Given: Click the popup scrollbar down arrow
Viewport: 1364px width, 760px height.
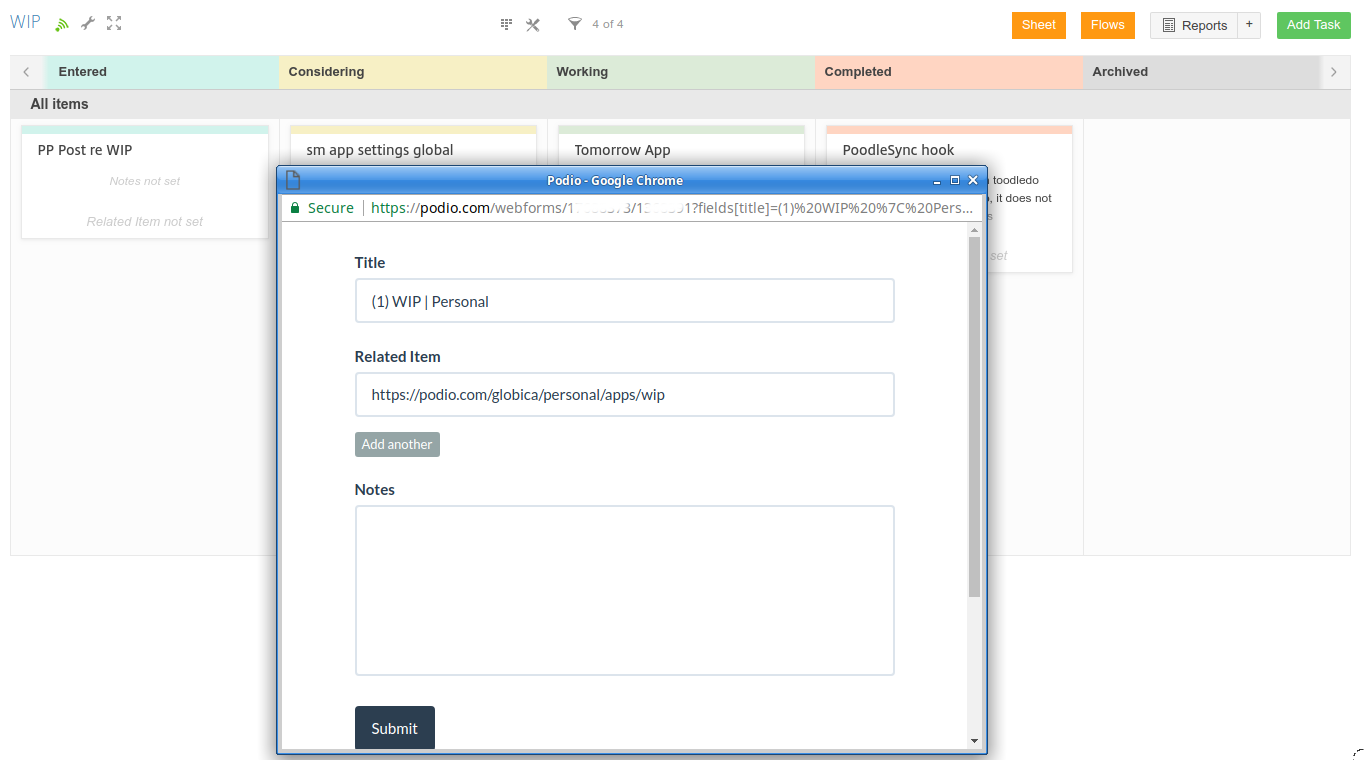Looking at the screenshot, I should point(974,741).
